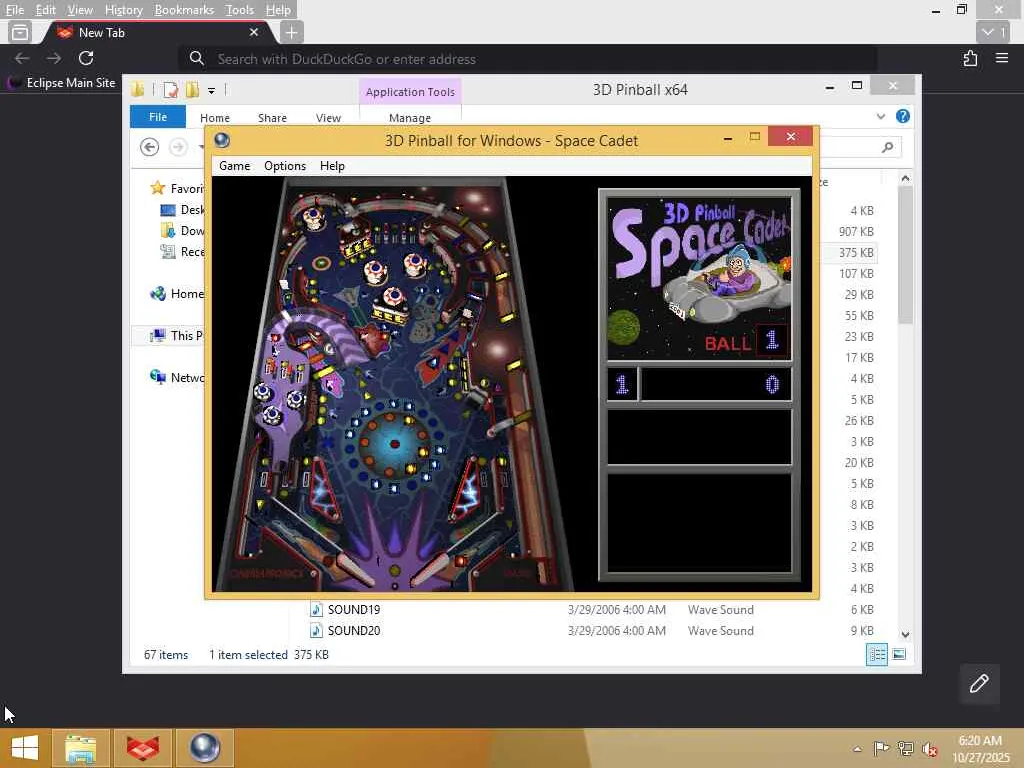
Task: Open the Help menu in Pinball
Action: point(332,166)
